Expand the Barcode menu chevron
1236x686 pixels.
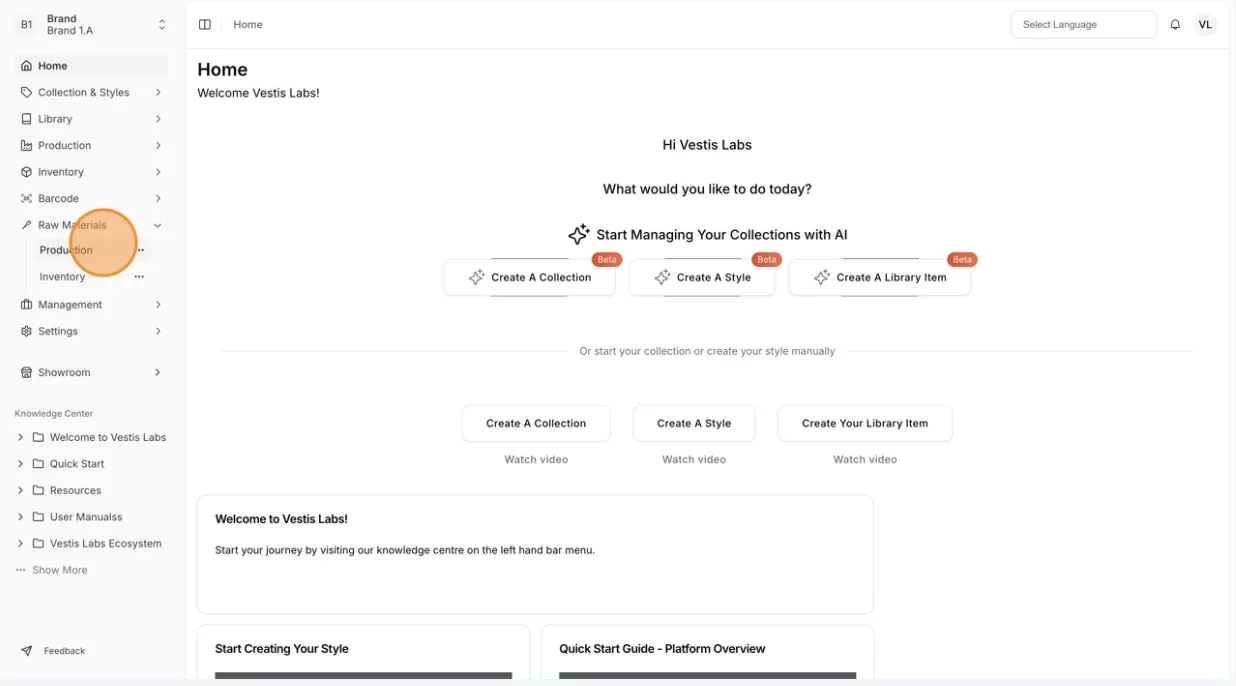158,198
